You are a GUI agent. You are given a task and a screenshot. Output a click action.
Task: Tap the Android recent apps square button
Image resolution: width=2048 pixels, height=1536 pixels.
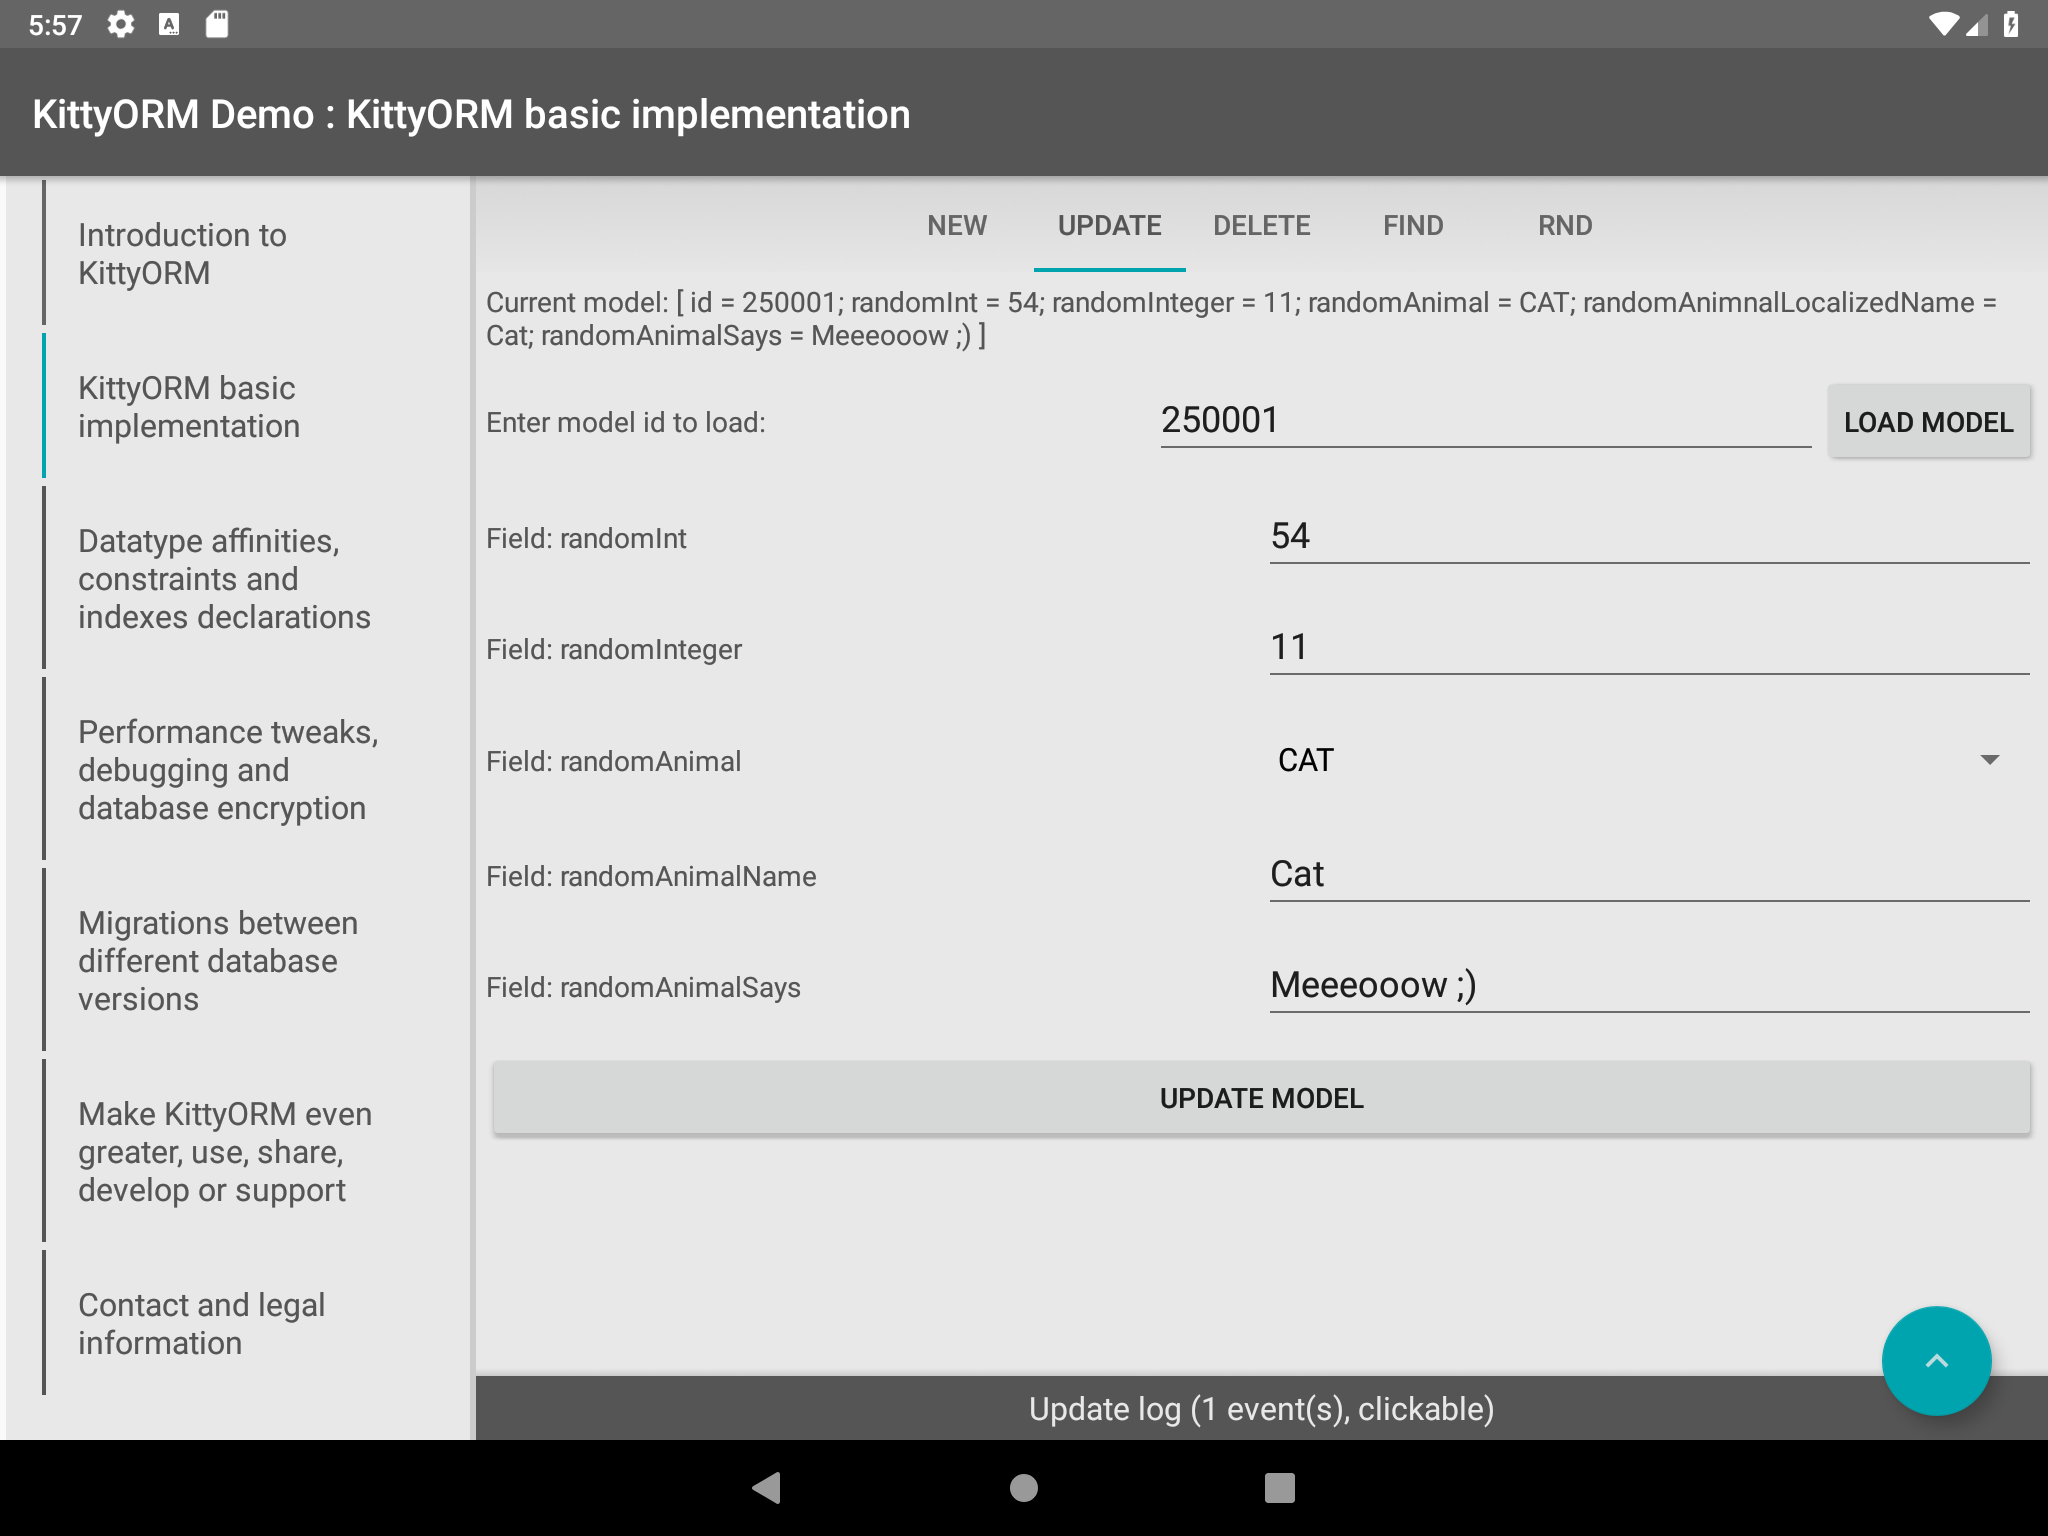[1279, 1488]
